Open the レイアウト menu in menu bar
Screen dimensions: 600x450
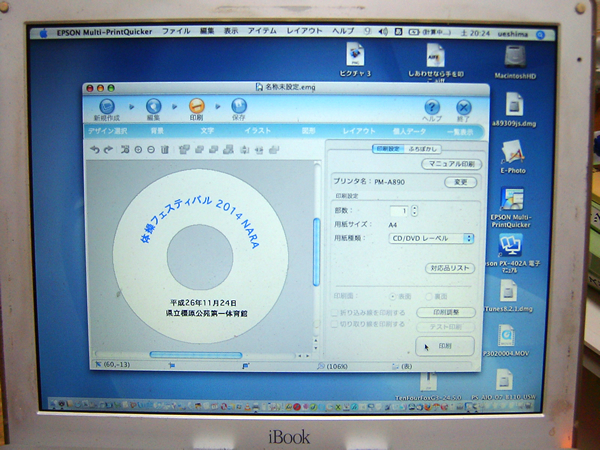coord(305,31)
